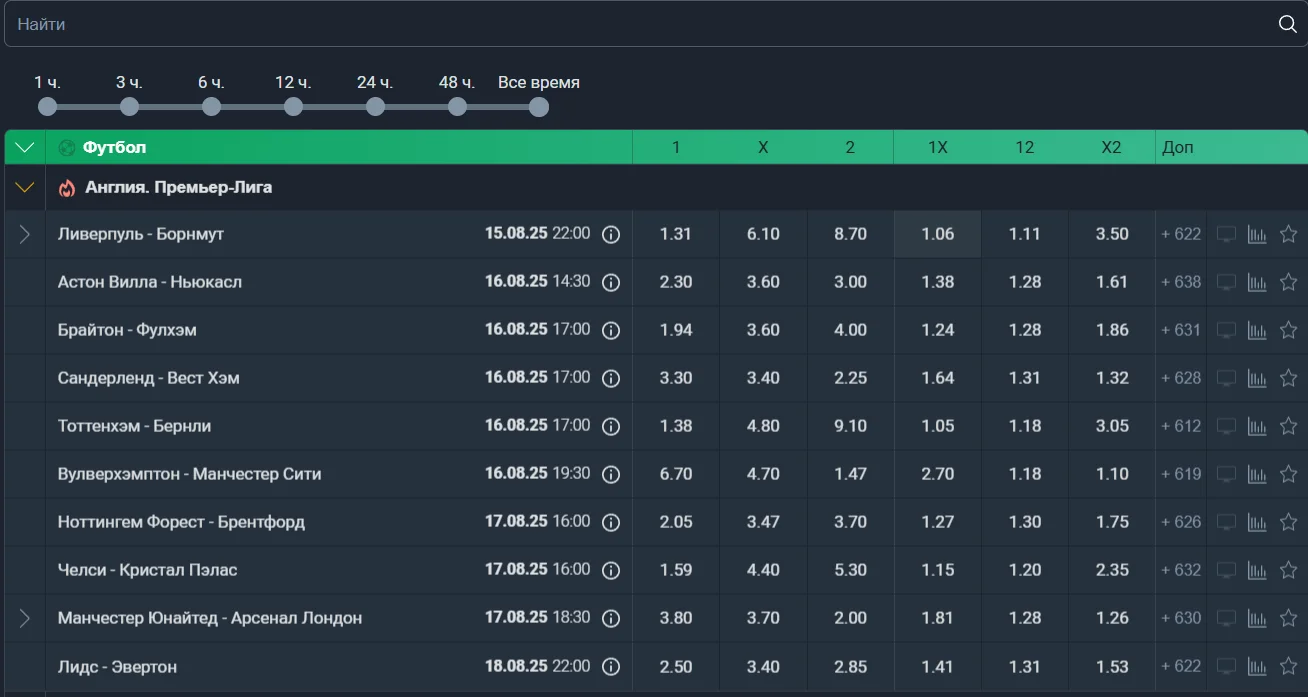
Task: Favorite the Вулверхэмптон - Манчестер Сити match star
Action: [1288, 474]
